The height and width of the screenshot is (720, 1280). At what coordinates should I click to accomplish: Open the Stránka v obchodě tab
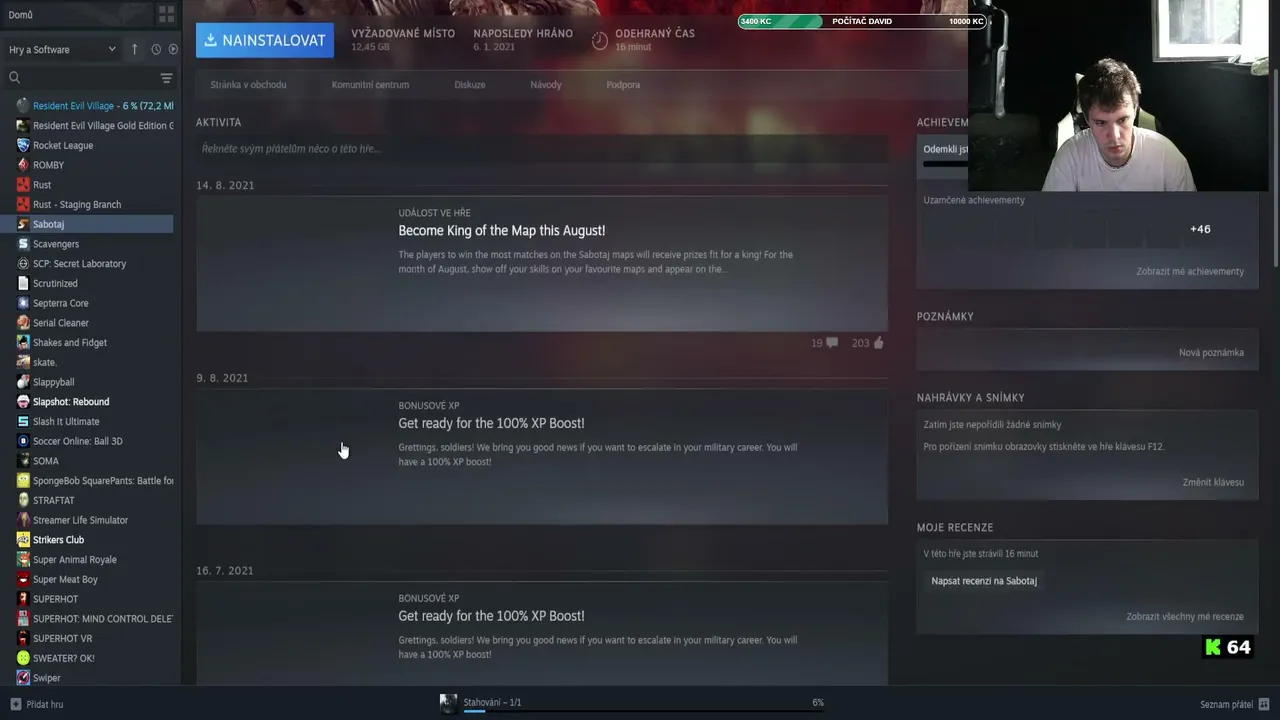point(248,85)
